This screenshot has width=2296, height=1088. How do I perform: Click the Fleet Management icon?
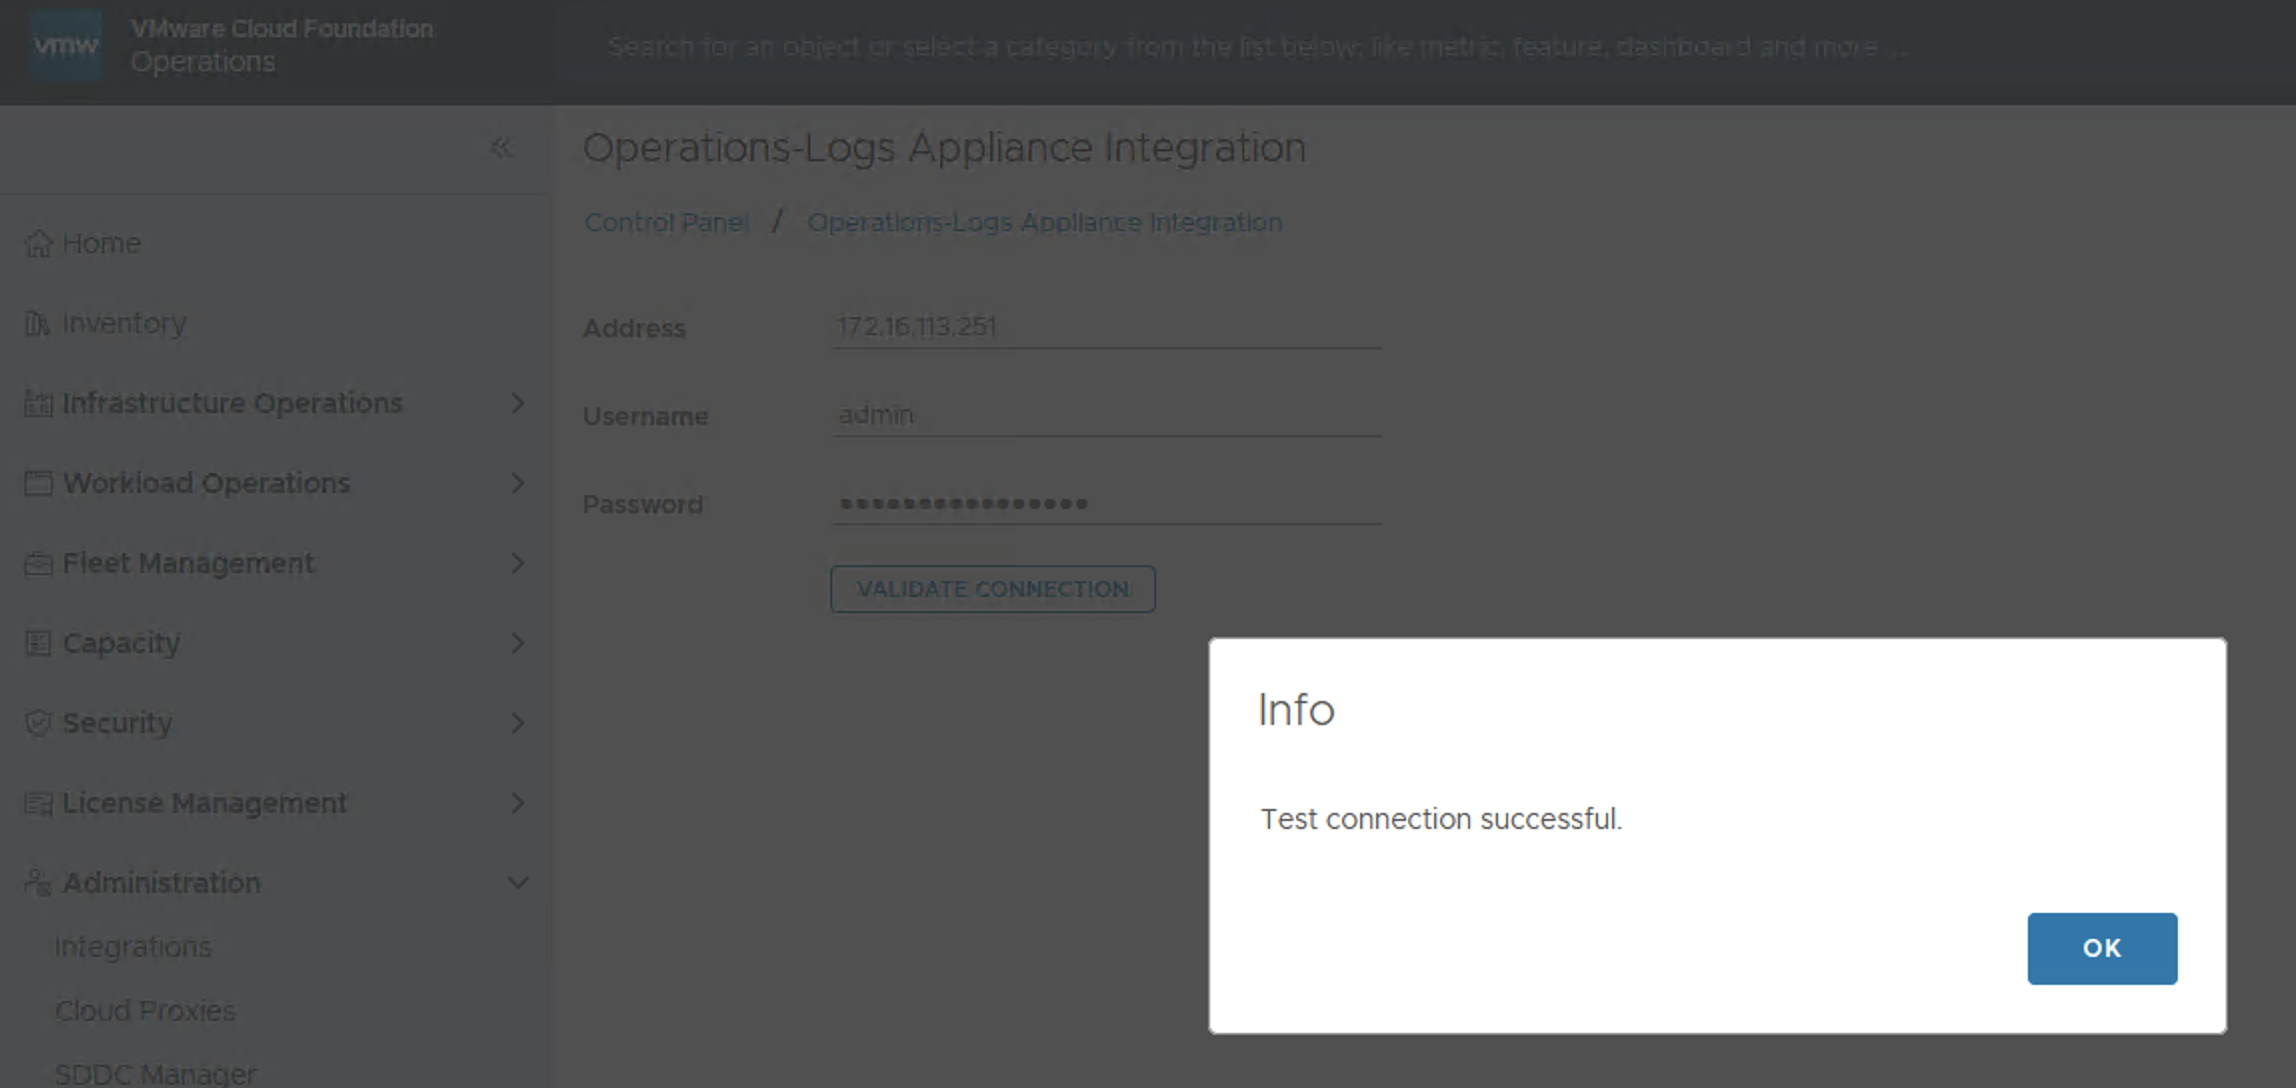38,563
